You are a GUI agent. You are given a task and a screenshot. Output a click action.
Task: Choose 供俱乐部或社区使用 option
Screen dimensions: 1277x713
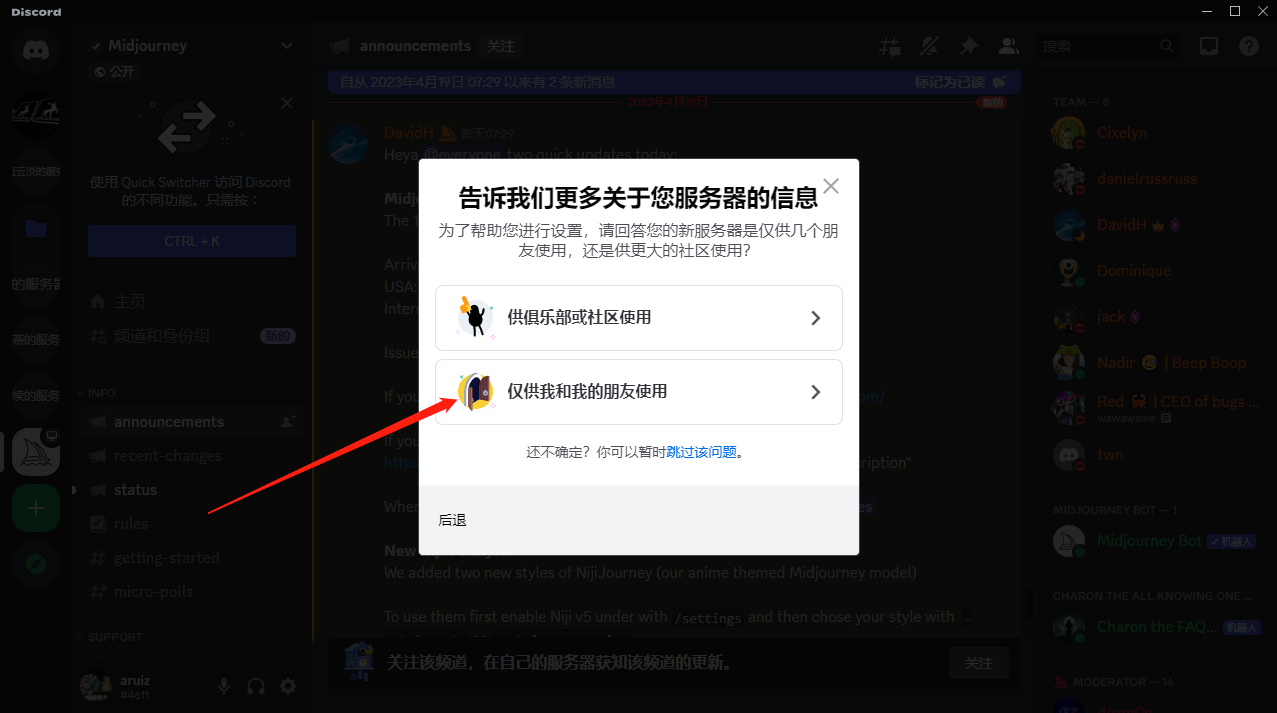(x=639, y=318)
